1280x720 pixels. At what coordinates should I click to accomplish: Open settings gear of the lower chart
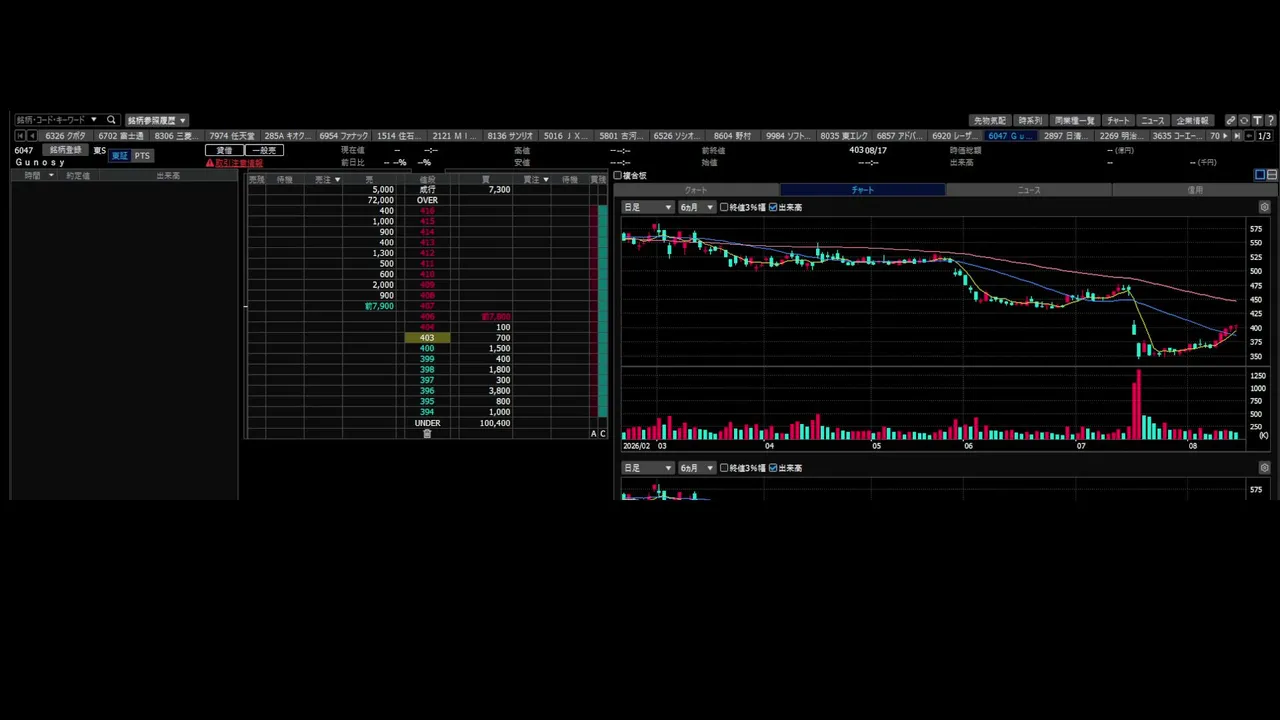click(x=1264, y=468)
